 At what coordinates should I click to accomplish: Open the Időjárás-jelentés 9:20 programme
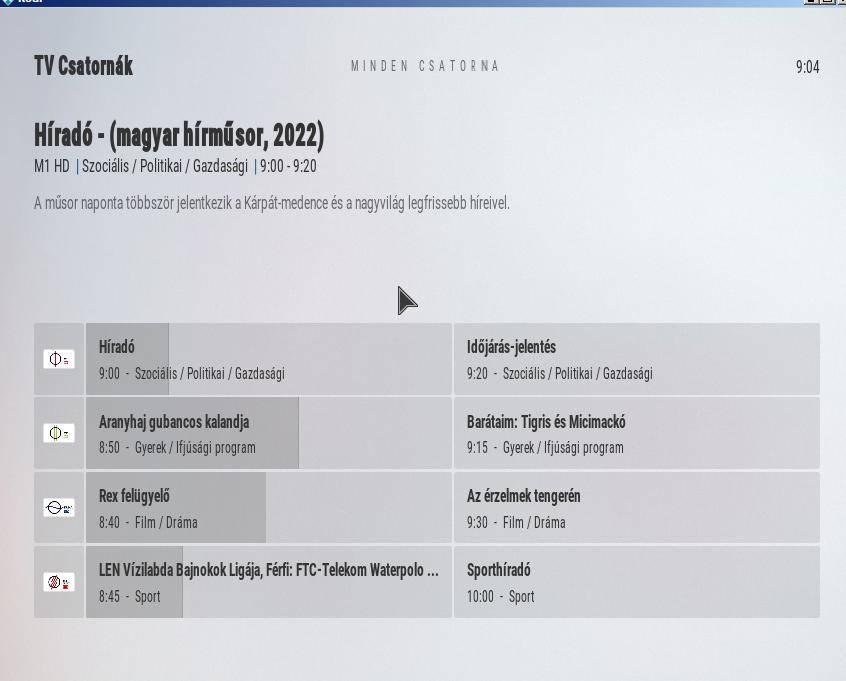coord(637,359)
